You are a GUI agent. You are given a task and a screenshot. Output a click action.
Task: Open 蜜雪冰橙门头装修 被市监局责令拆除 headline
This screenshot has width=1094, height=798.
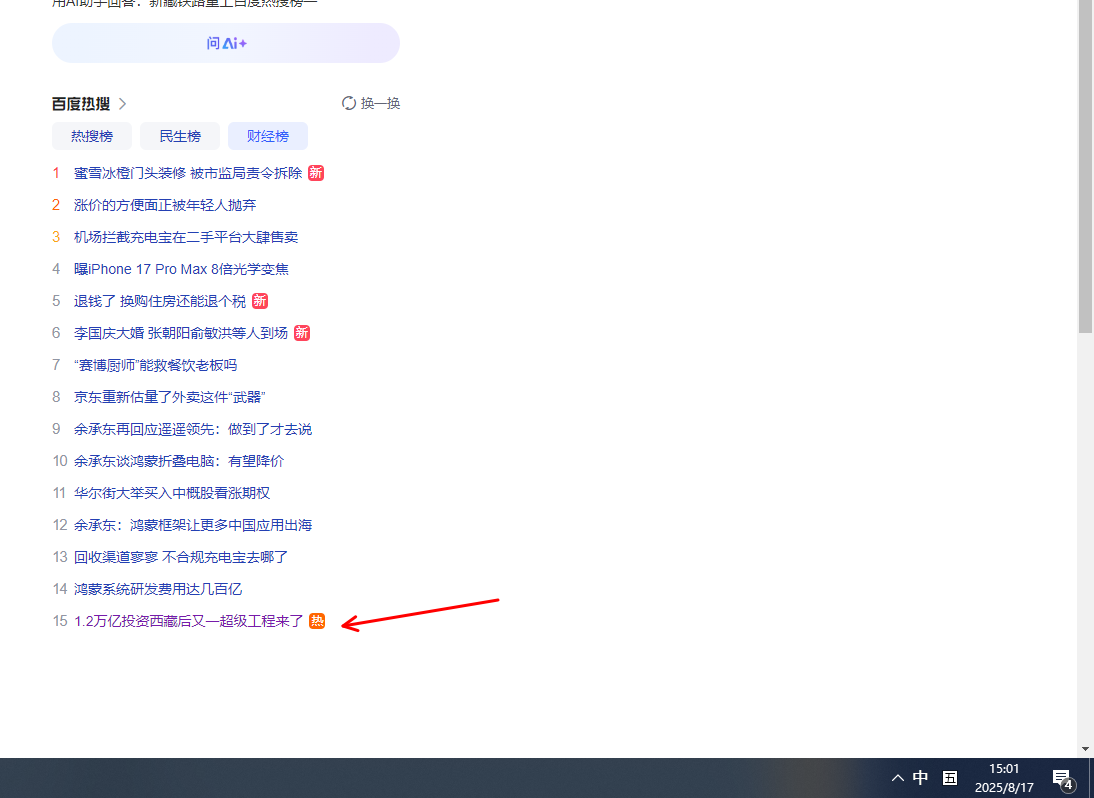tap(188, 173)
